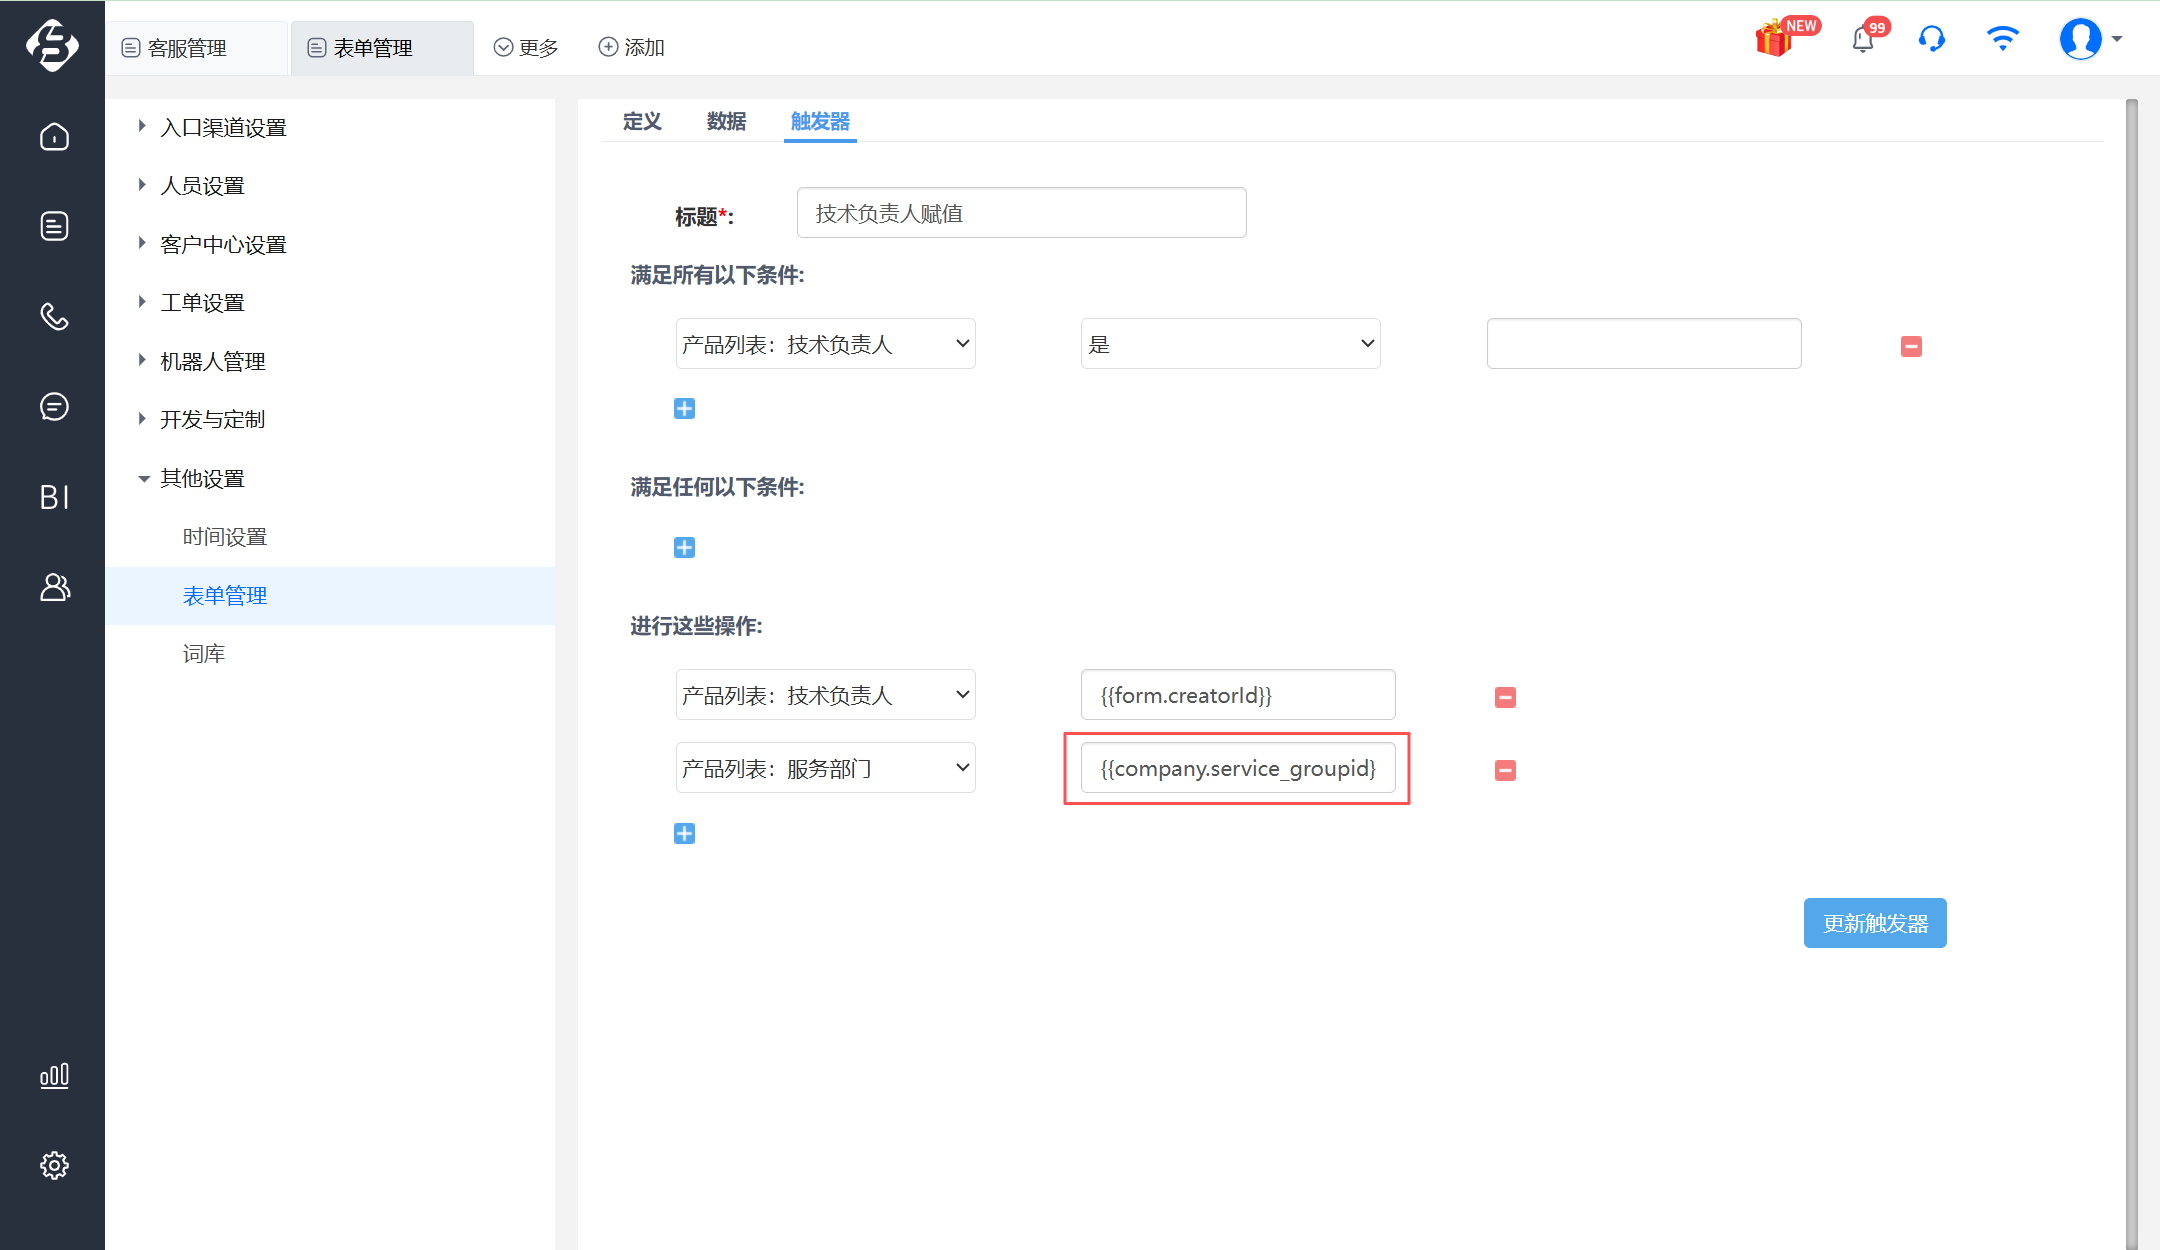Click the 标题 input field
Screen dimensions: 2160x1250
1021,213
